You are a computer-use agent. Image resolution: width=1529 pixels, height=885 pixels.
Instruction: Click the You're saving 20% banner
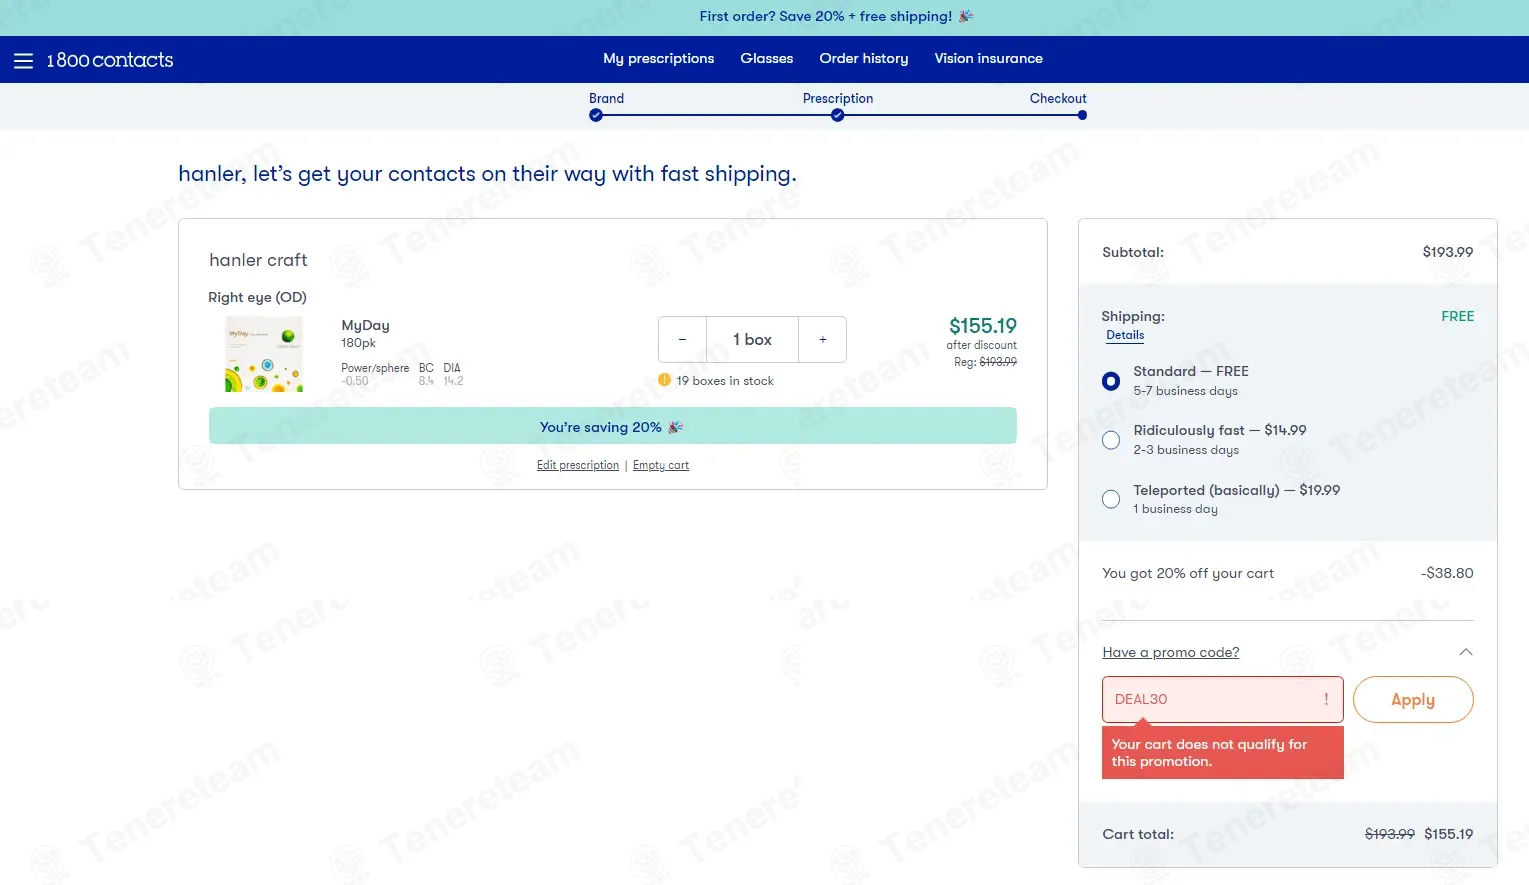click(x=613, y=426)
